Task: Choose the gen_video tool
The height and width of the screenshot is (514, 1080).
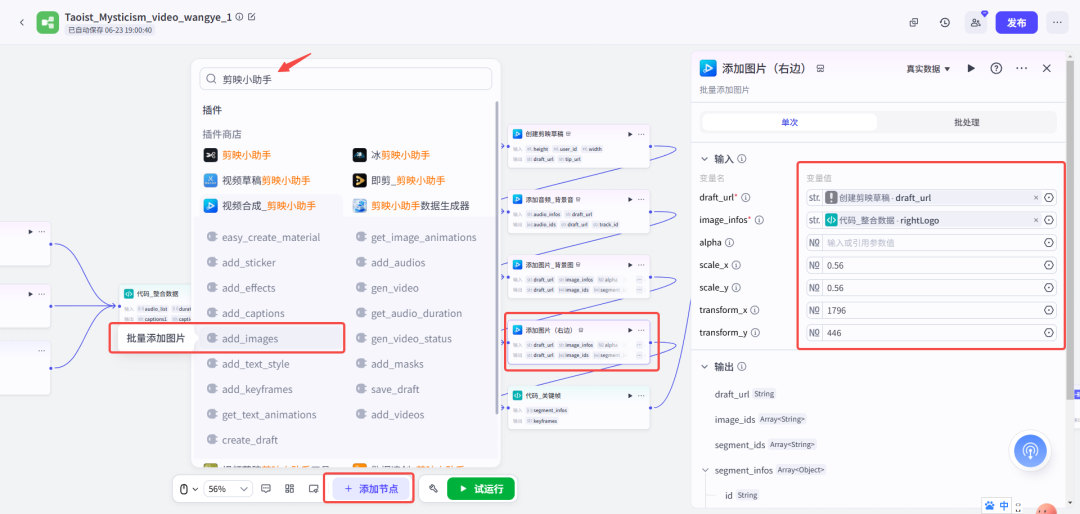Action: click(x=394, y=288)
